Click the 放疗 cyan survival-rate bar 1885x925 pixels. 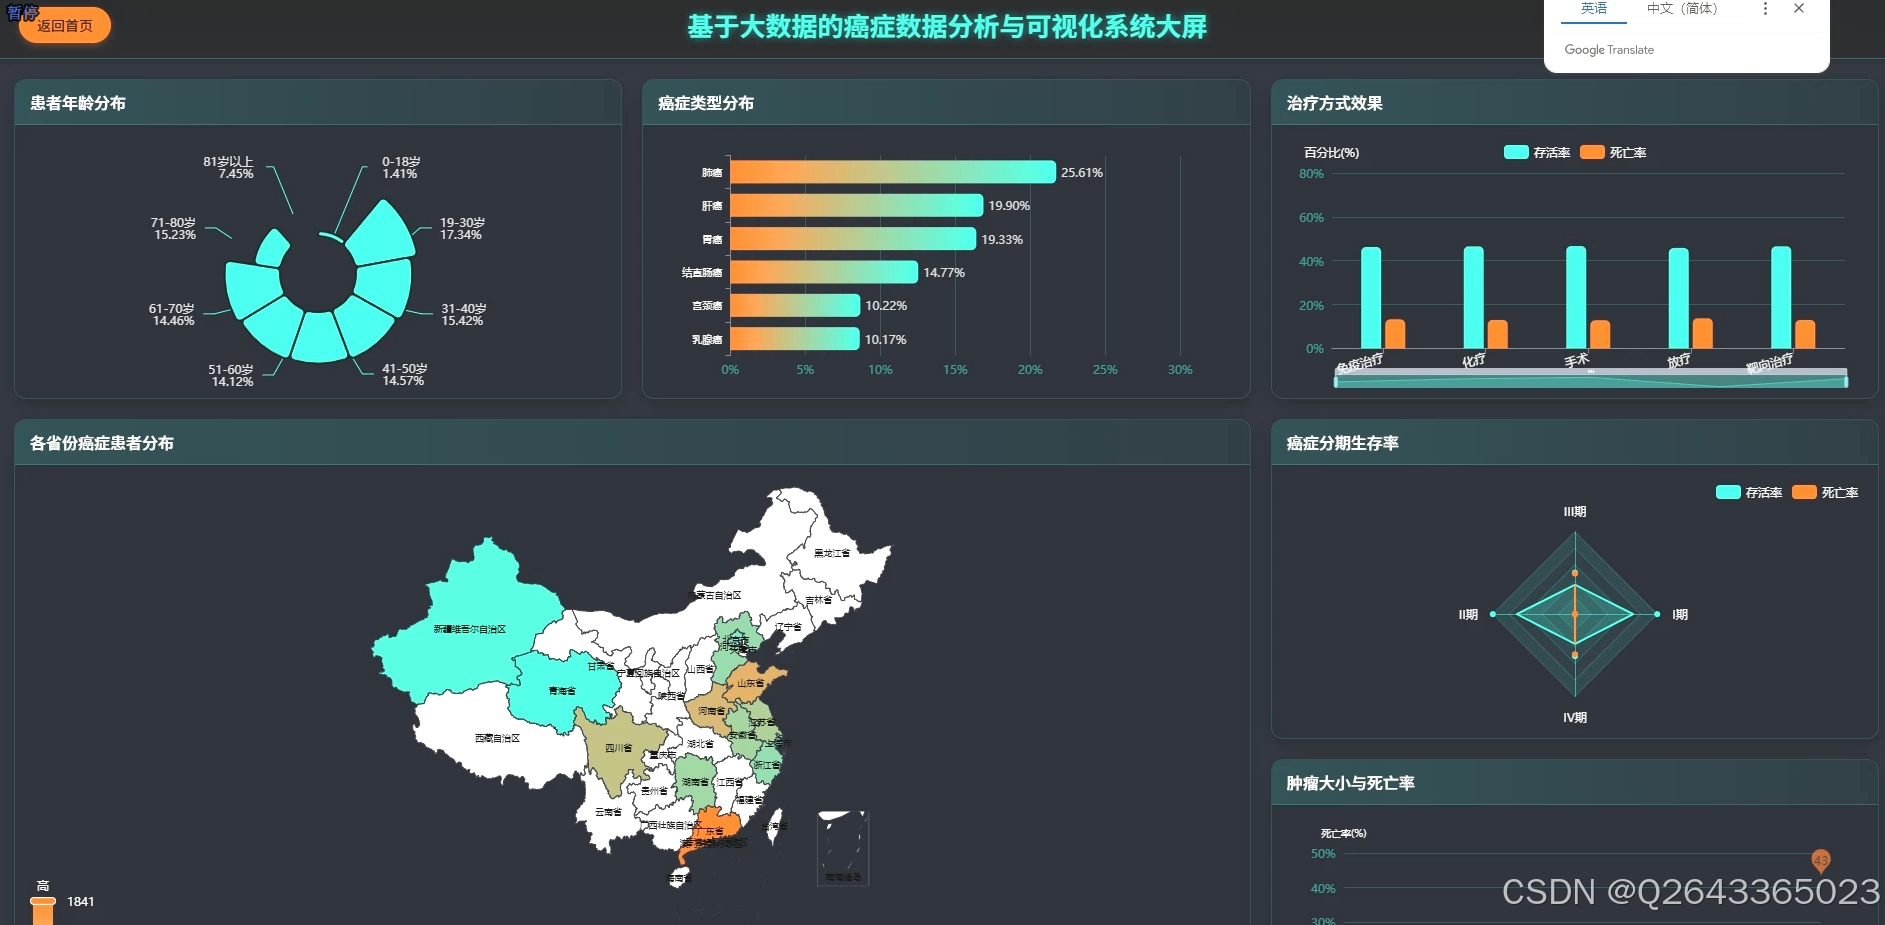[x=1678, y=298]
